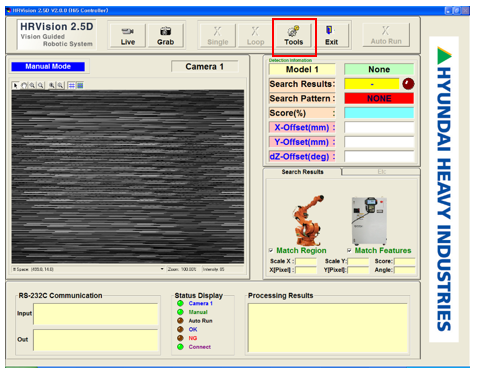Click the first magnifier zoom icon
Screen dimensions: 479x371
32,85
